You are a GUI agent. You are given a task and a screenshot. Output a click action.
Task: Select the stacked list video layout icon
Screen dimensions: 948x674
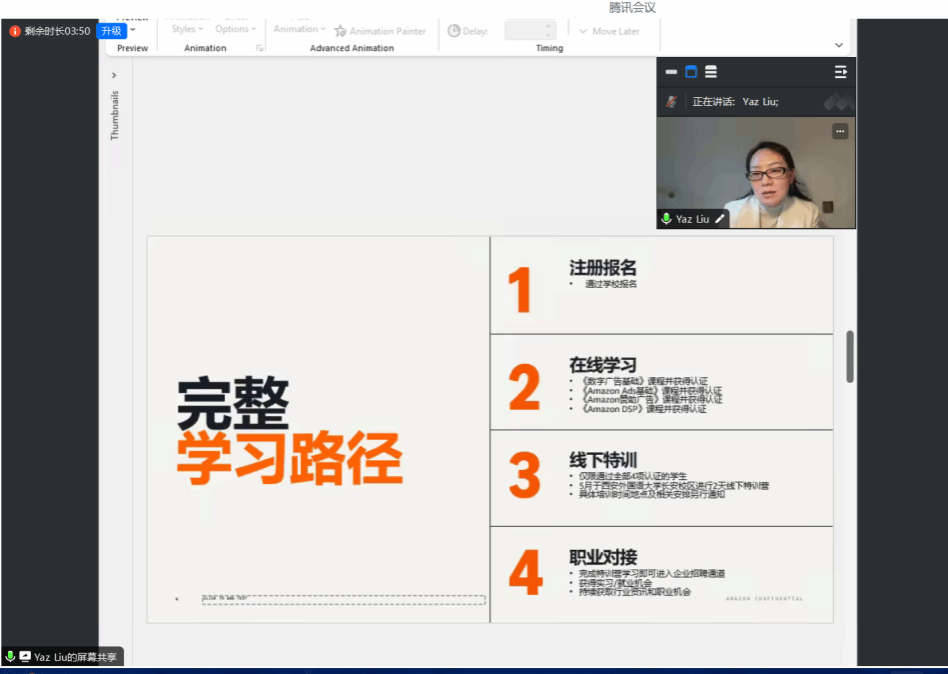click(711, 72)
